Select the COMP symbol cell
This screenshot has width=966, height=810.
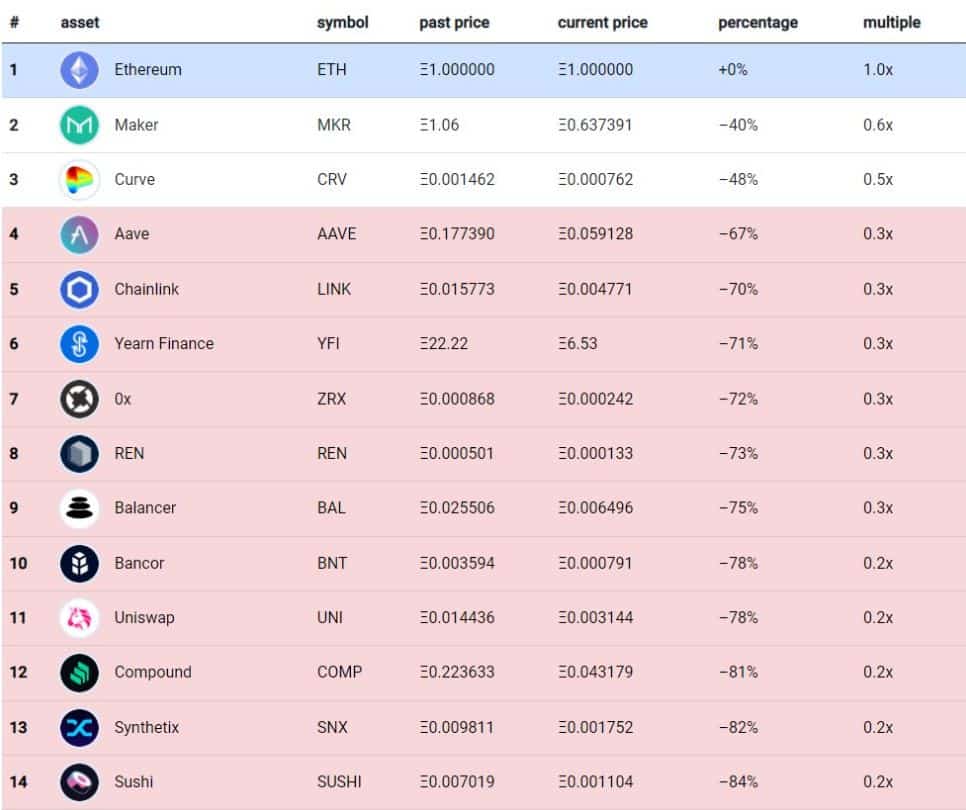pos(338,672)
